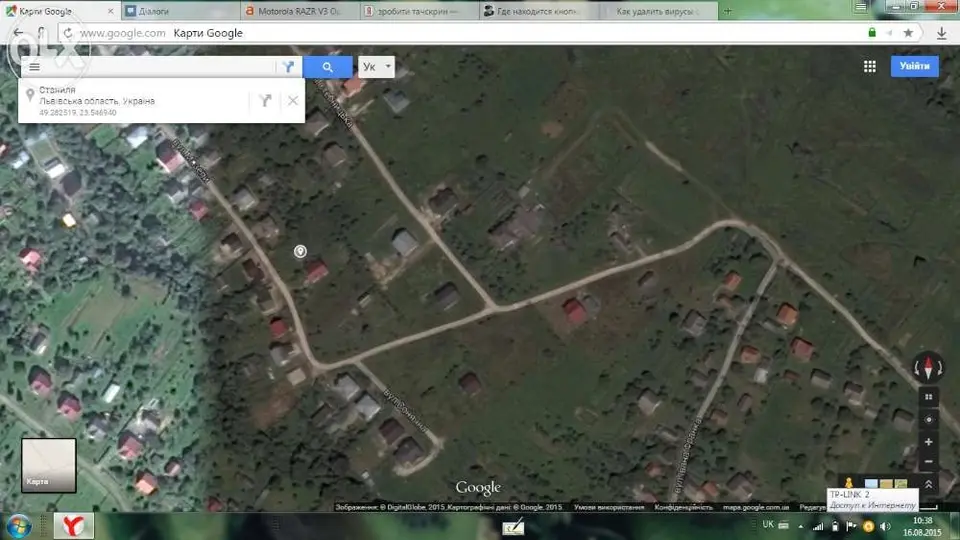Open Конфіденційність link
Viewport: 960px width, 540px height.
pyautogui.click(x=683, y=507)
